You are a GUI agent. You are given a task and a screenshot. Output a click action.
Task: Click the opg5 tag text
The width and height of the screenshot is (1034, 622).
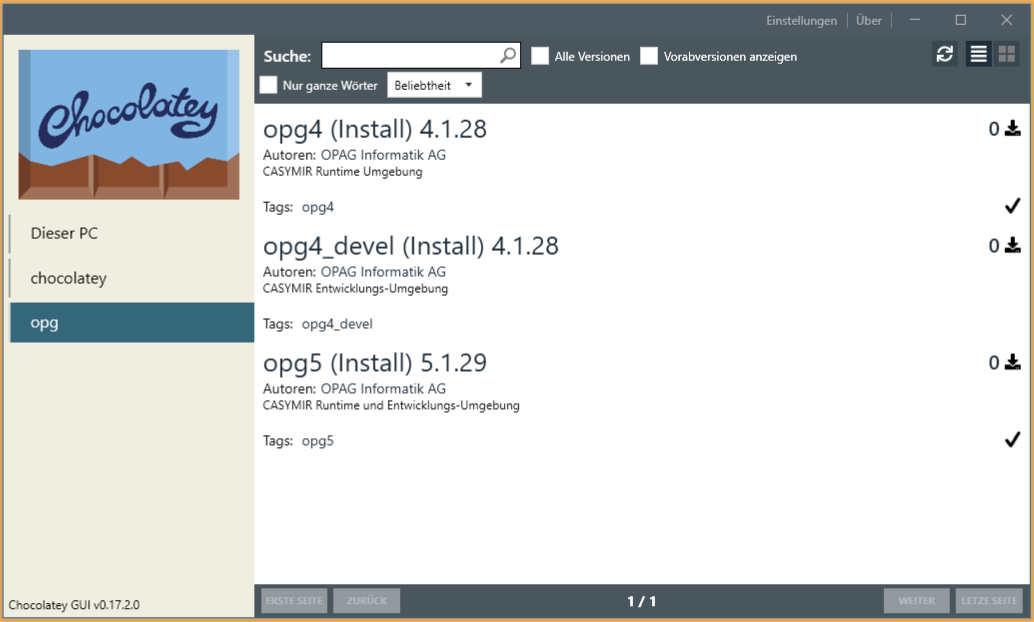click(318, 441)
